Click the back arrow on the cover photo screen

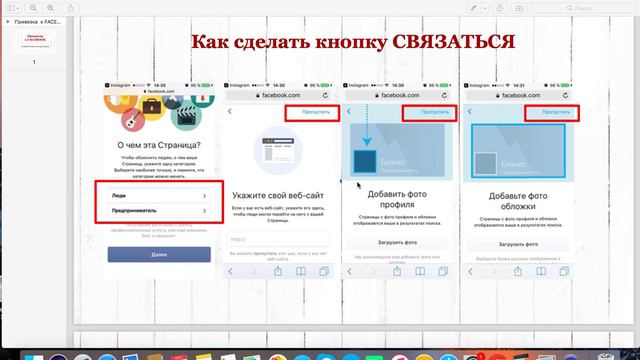470,111
